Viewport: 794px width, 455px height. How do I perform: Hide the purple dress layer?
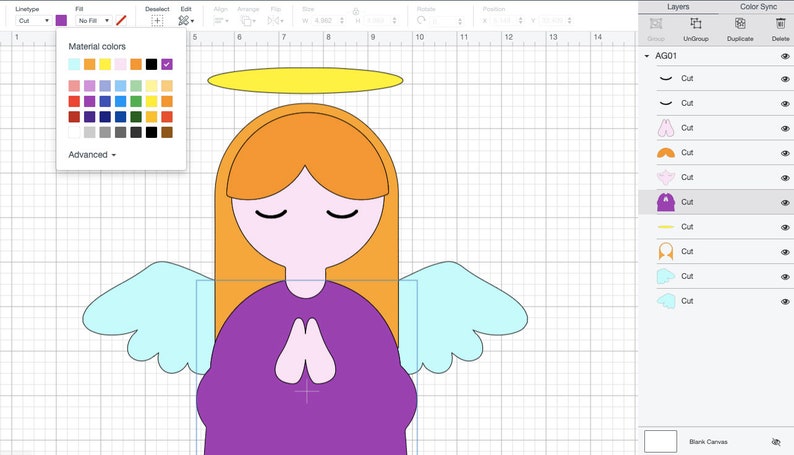[x=785, y=203]
